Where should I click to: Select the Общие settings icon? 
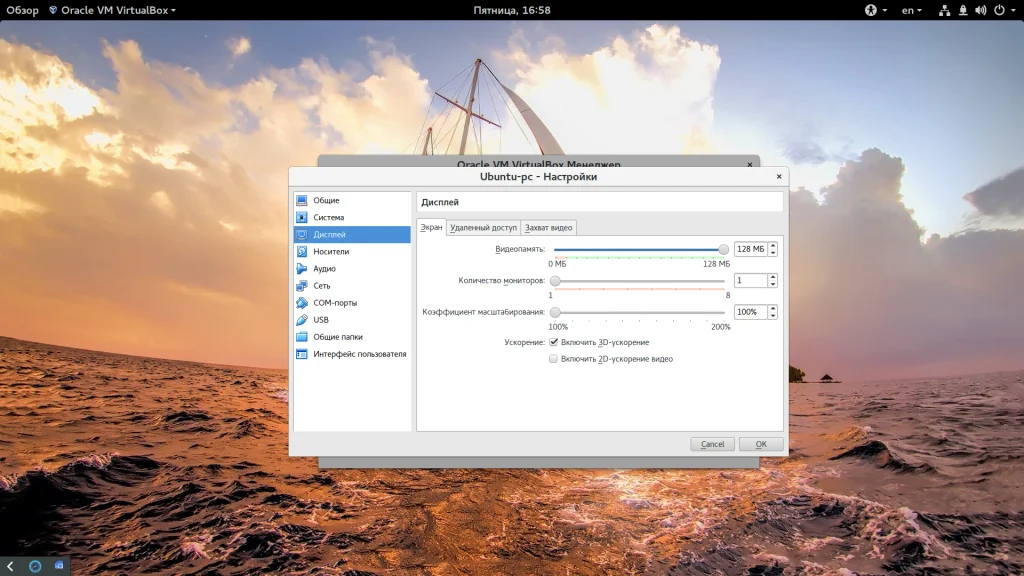click(302, 201)
